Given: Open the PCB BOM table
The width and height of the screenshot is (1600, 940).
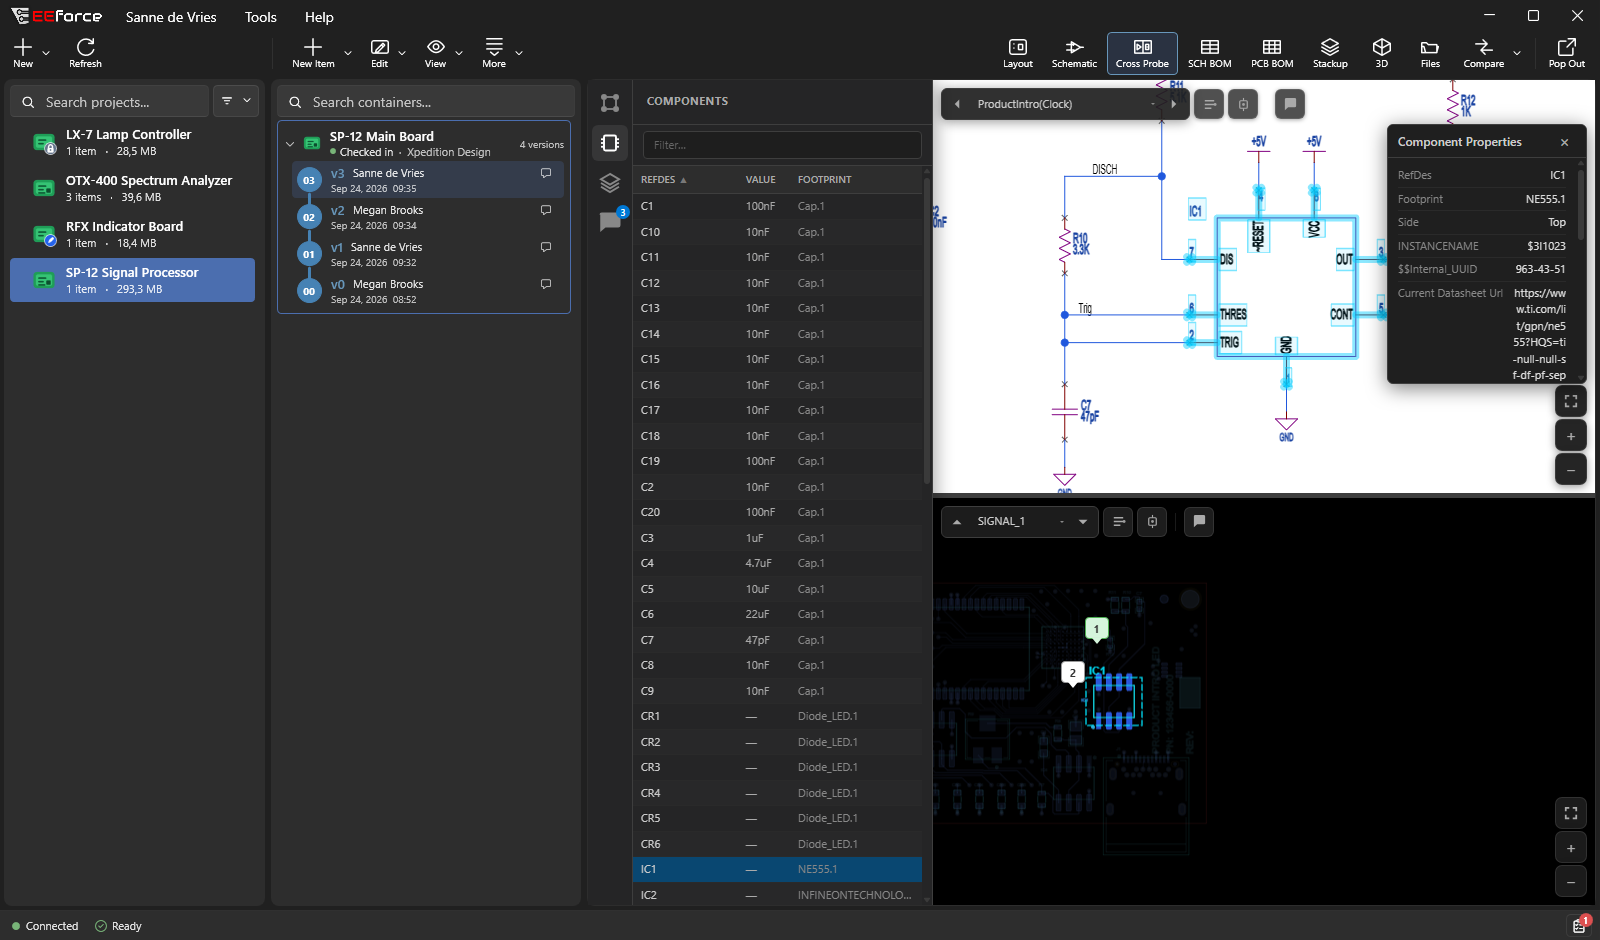Looking at the screenshot, I should point(1272,53).
